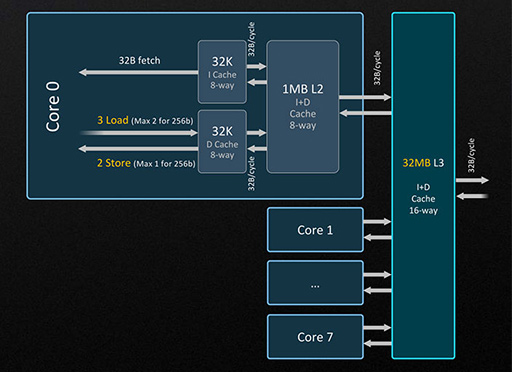Click the arrow from L3 back to L2
512x372 pixels.
tap(366, 113)
